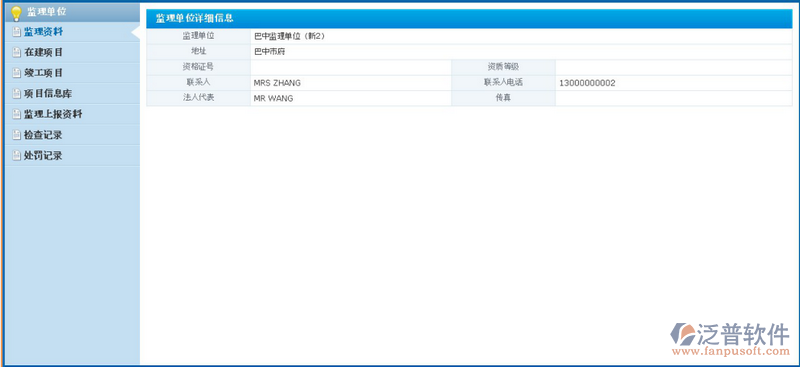Click the document icon next to 监理上报资料
Screen dimensions: 800x367
coord(16,114)
